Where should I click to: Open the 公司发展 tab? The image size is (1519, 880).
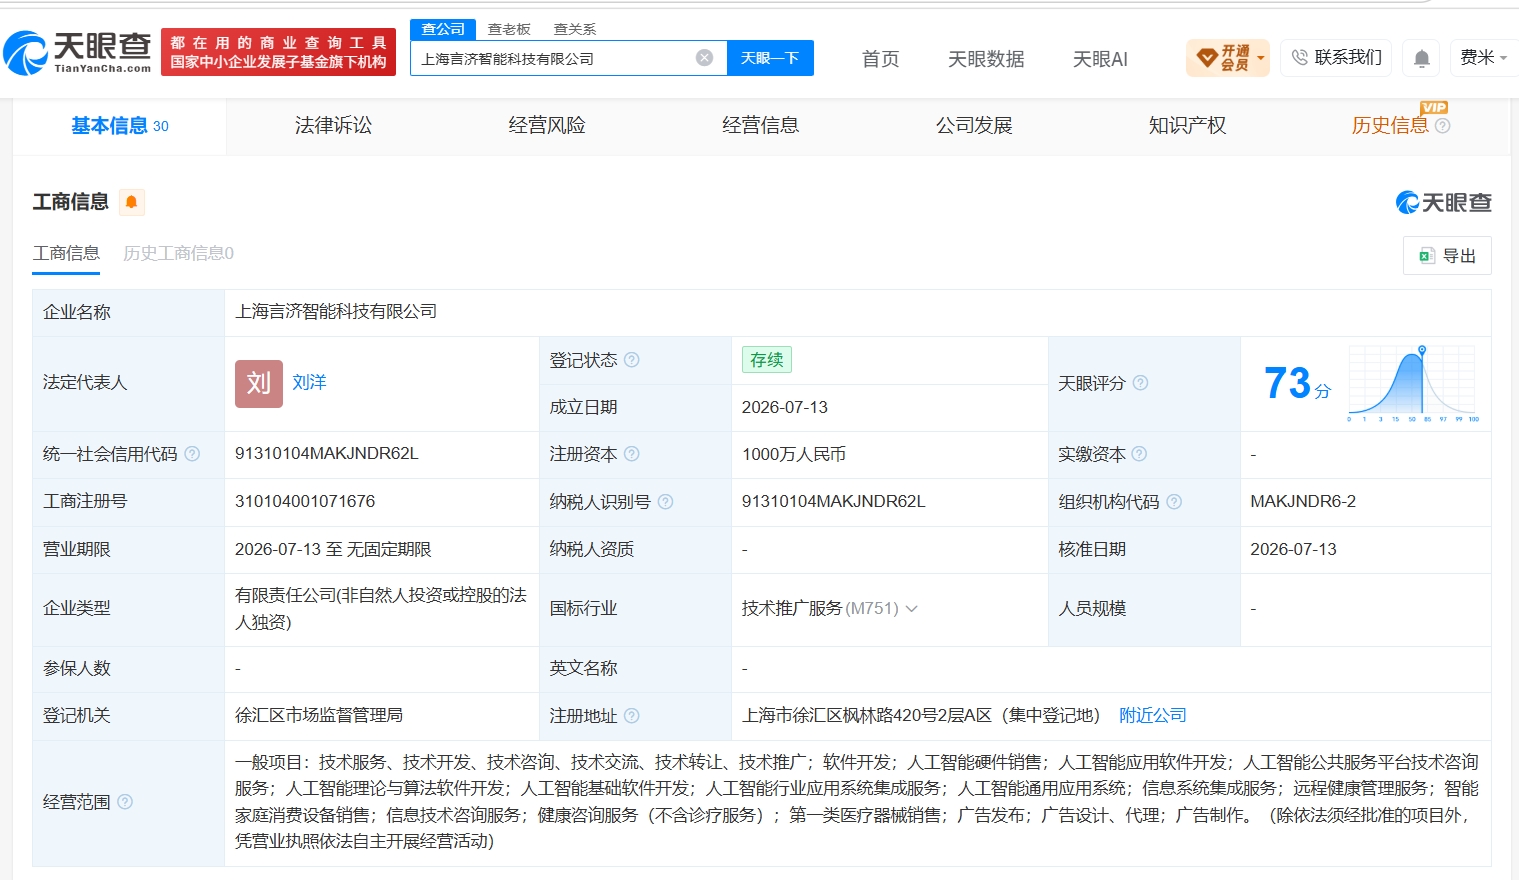point(974,126)
